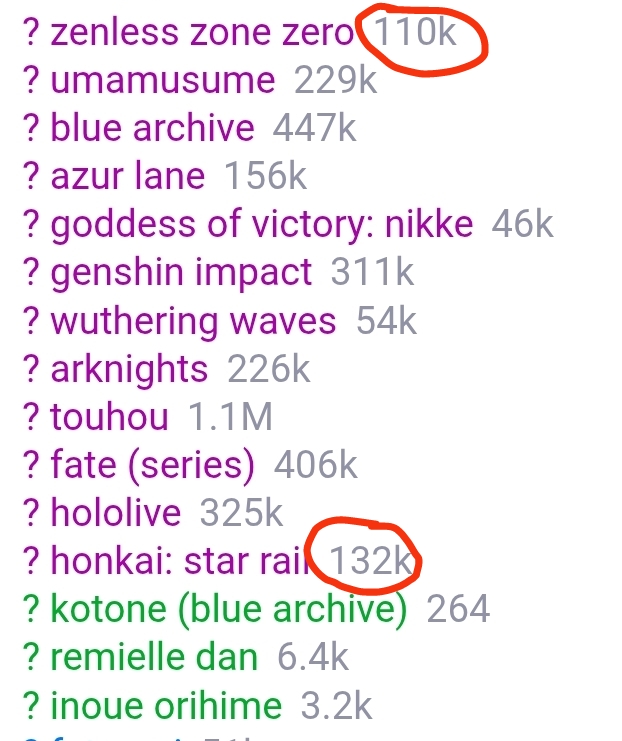Open the hololive tag link
The width and height of the screenshot is (622, 741).
(x=115, y=513)
